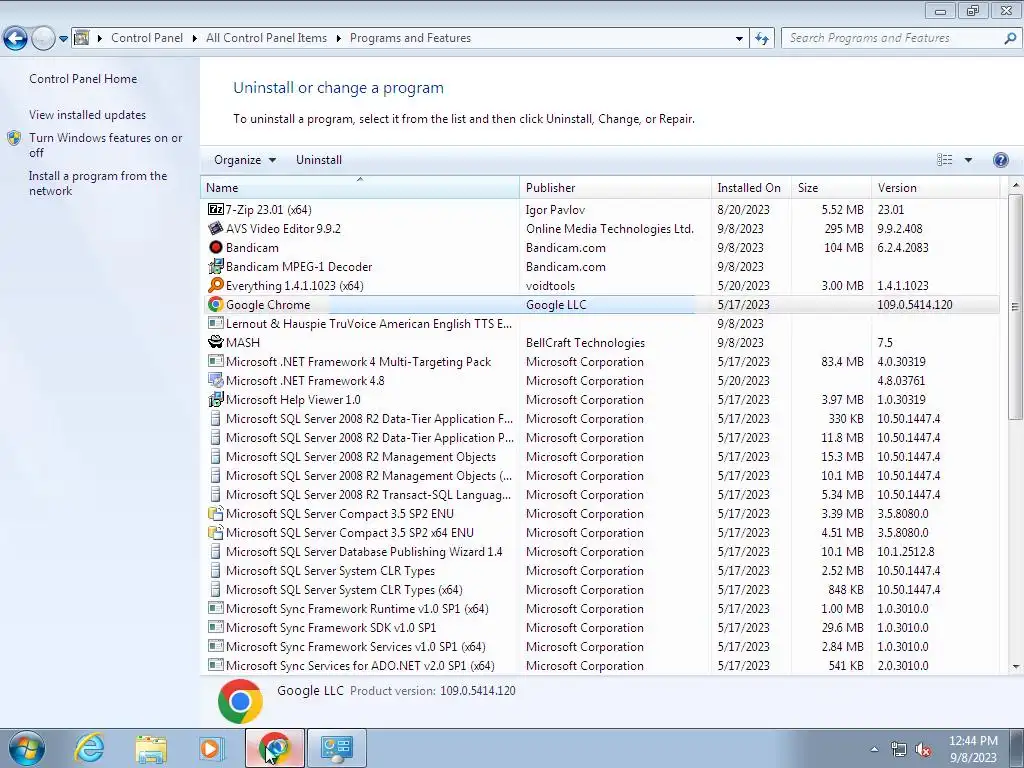Select Microsoft SQL Server Database Publishing Wizard 1.4
The image size is (1024, 768).
[x=600, y=551]
